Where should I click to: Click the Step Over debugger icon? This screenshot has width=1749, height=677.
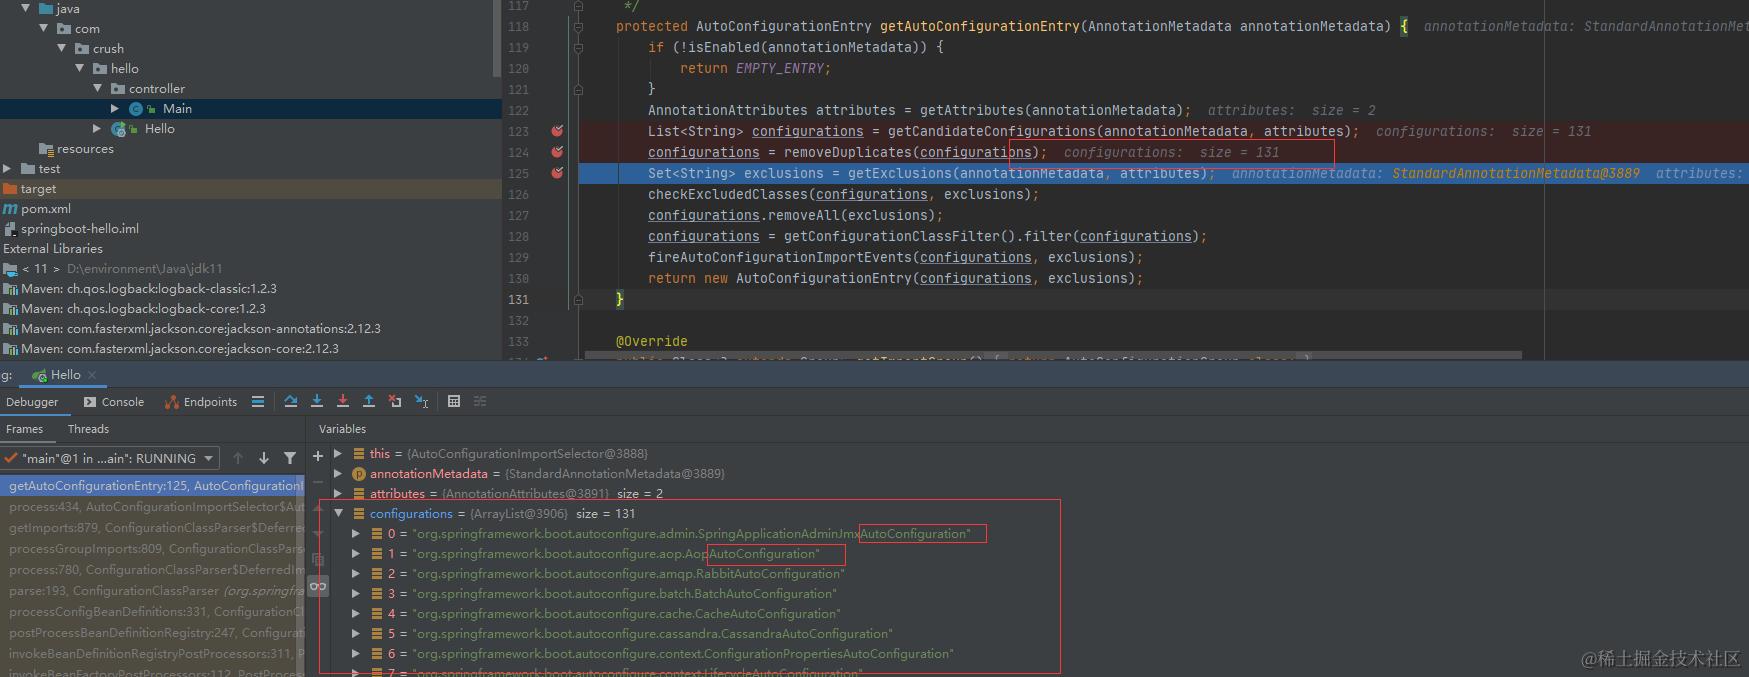[291, 401]
